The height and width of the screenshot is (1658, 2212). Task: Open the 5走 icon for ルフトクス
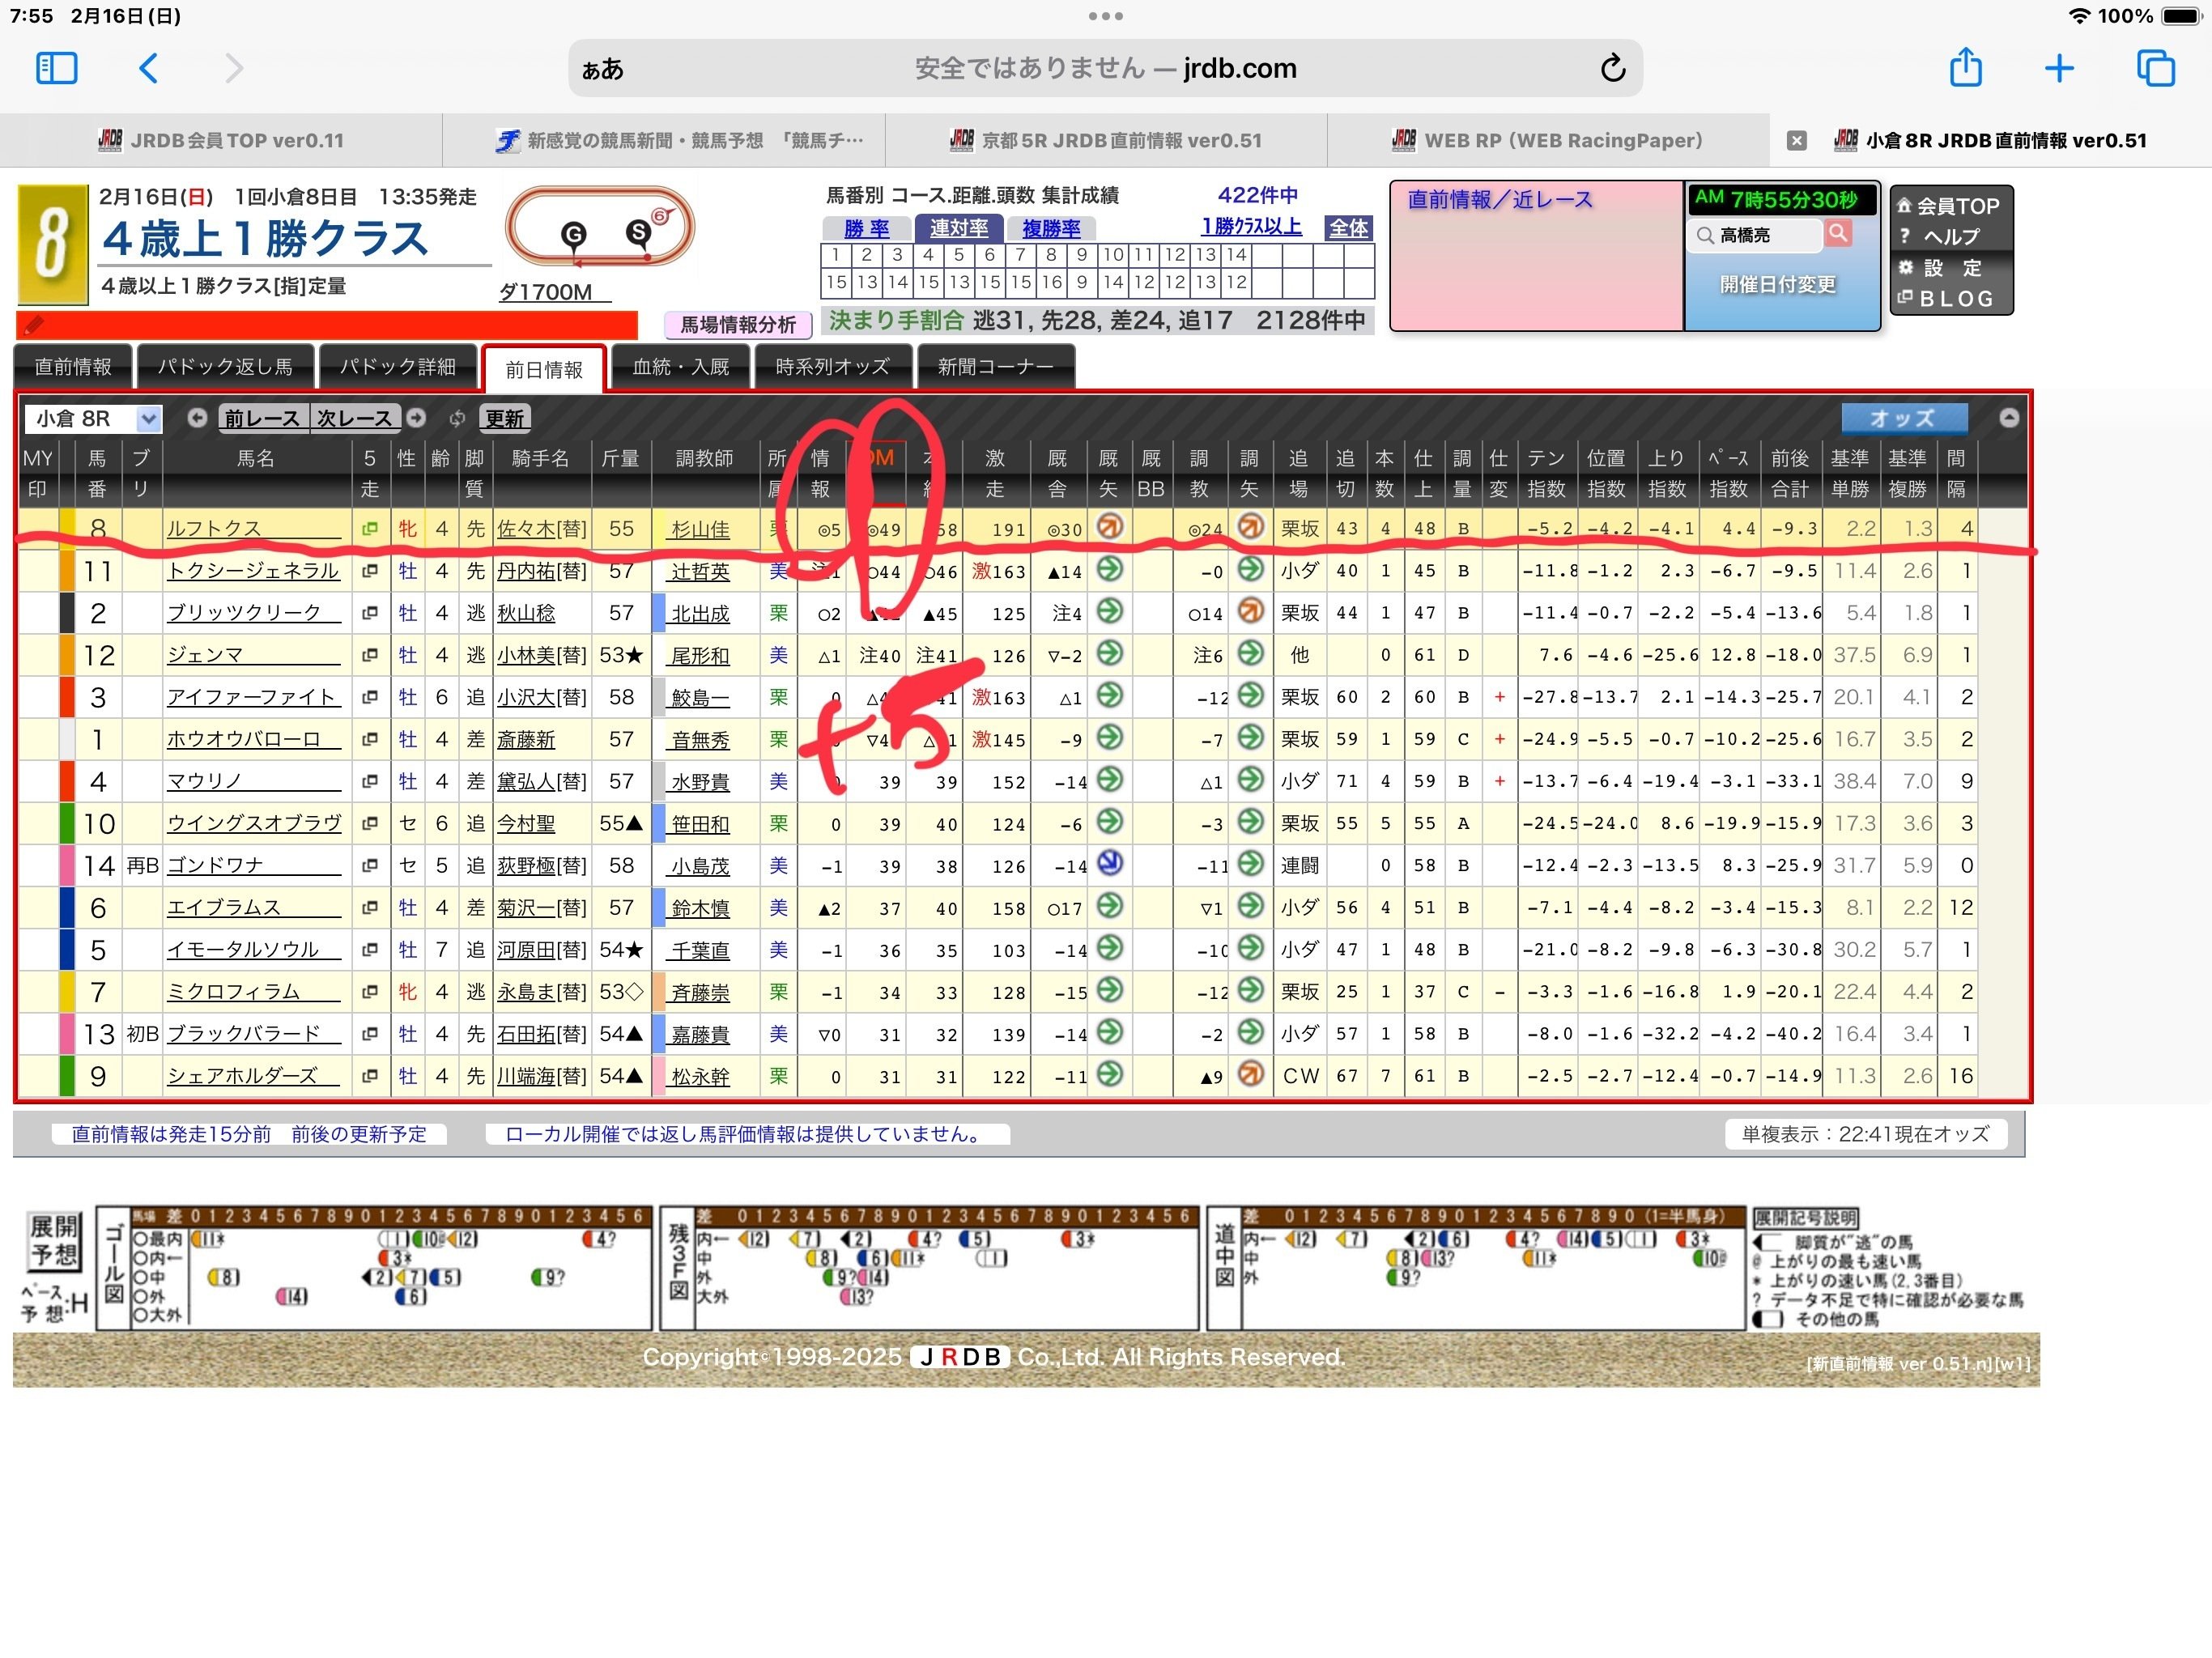point(370,529)
